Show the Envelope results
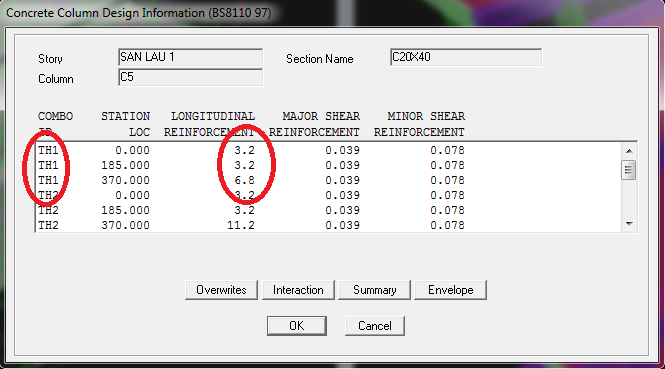The image size is (665, 369). (450, 290)
